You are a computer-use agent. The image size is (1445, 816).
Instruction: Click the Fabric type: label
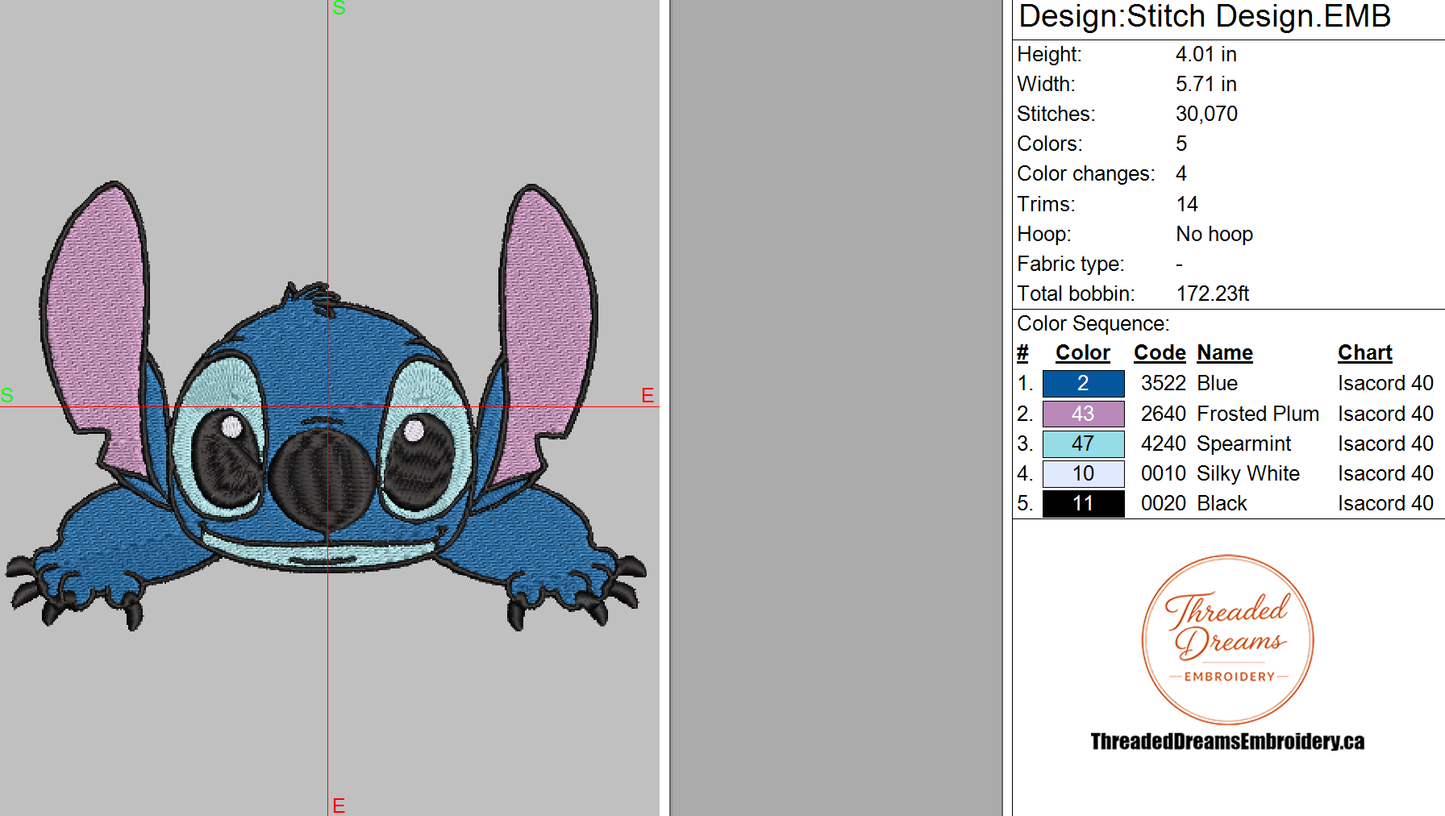click(x=1070, y=264)
